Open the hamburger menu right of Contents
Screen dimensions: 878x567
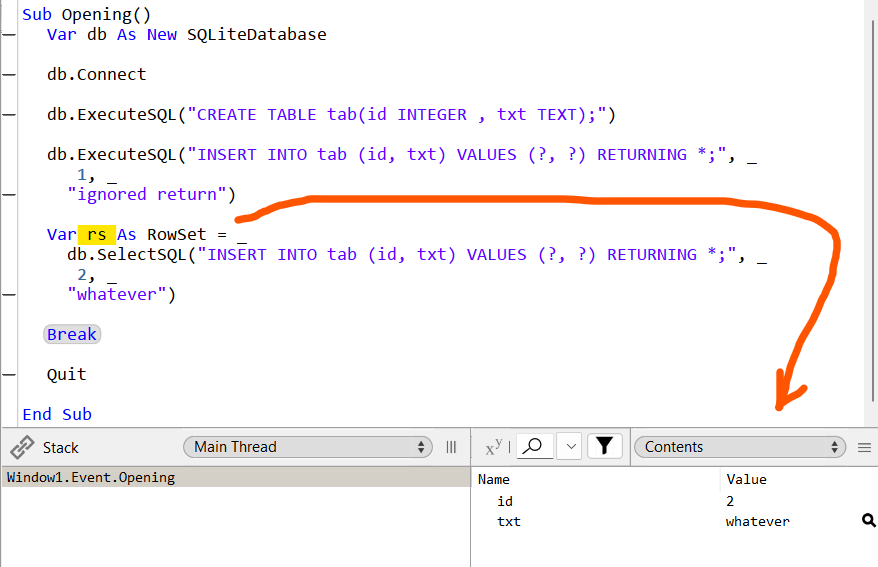[x=864, y=447]
